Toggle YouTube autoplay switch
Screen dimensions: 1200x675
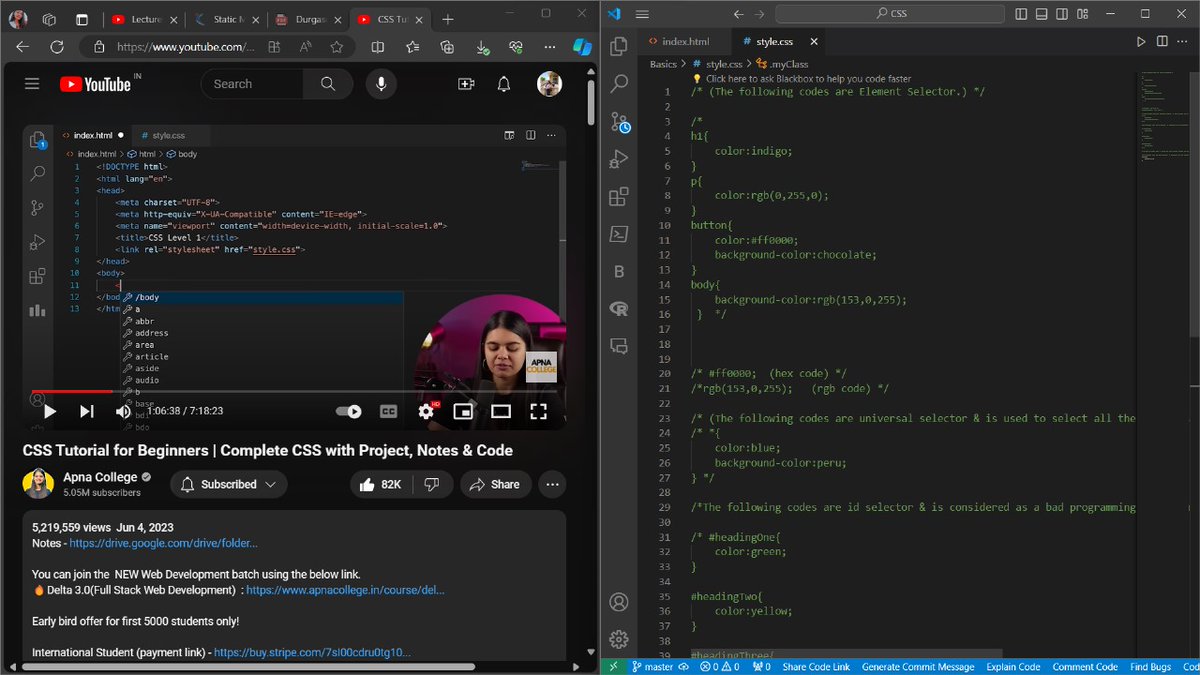click(349, 411)
